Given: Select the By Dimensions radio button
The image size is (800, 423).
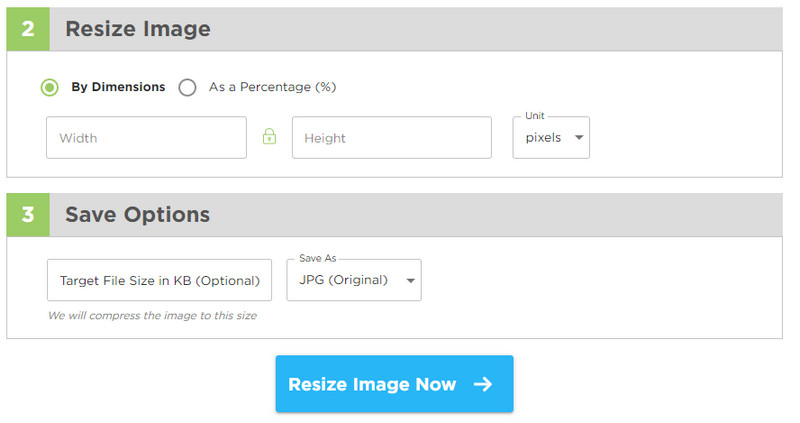Looking at the screenshot, I should point(49,87).
